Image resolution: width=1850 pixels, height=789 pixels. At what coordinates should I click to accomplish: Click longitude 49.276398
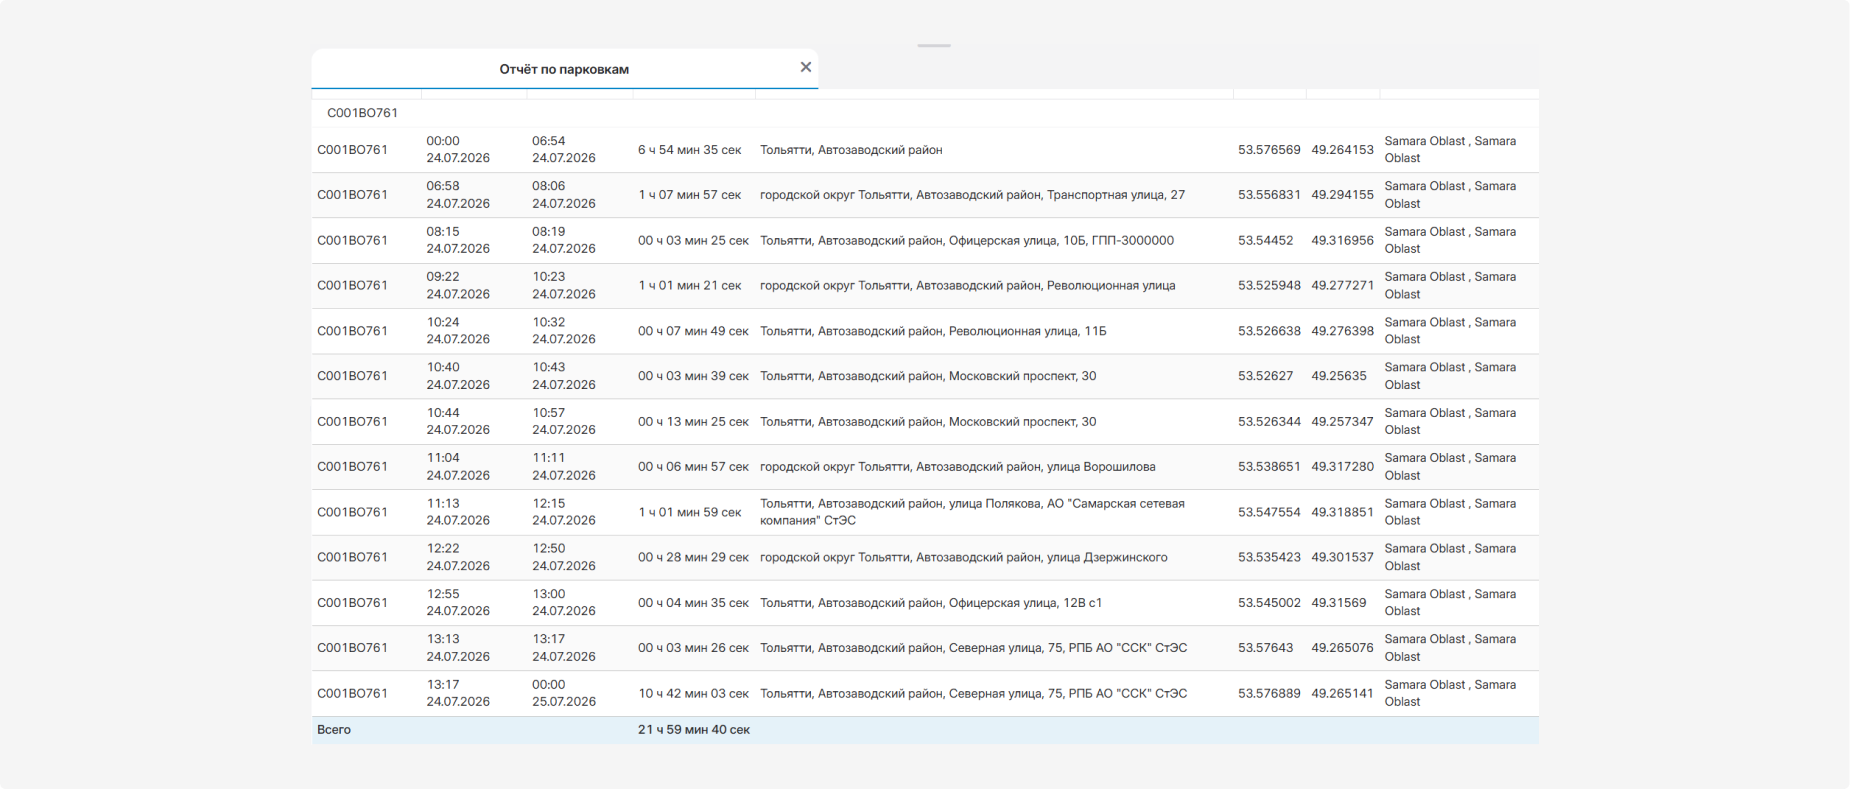pos(1342,331)
